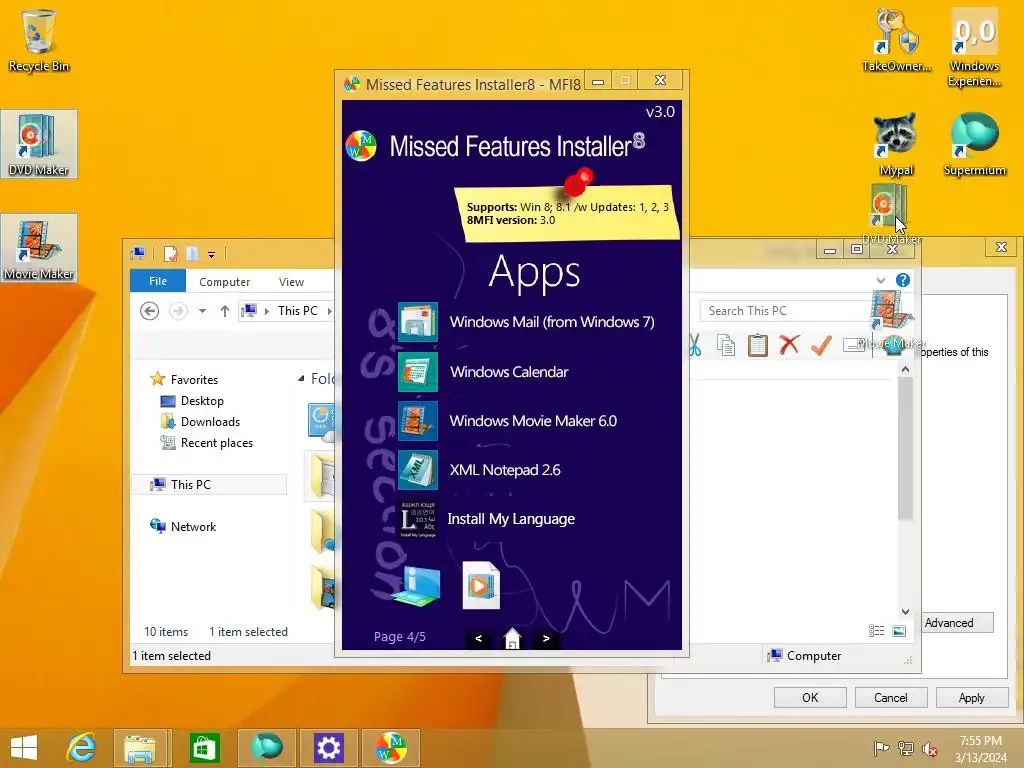Click the vertical scrollbar up arrow
Screen dimensions: 1024x768
(905, 370)
